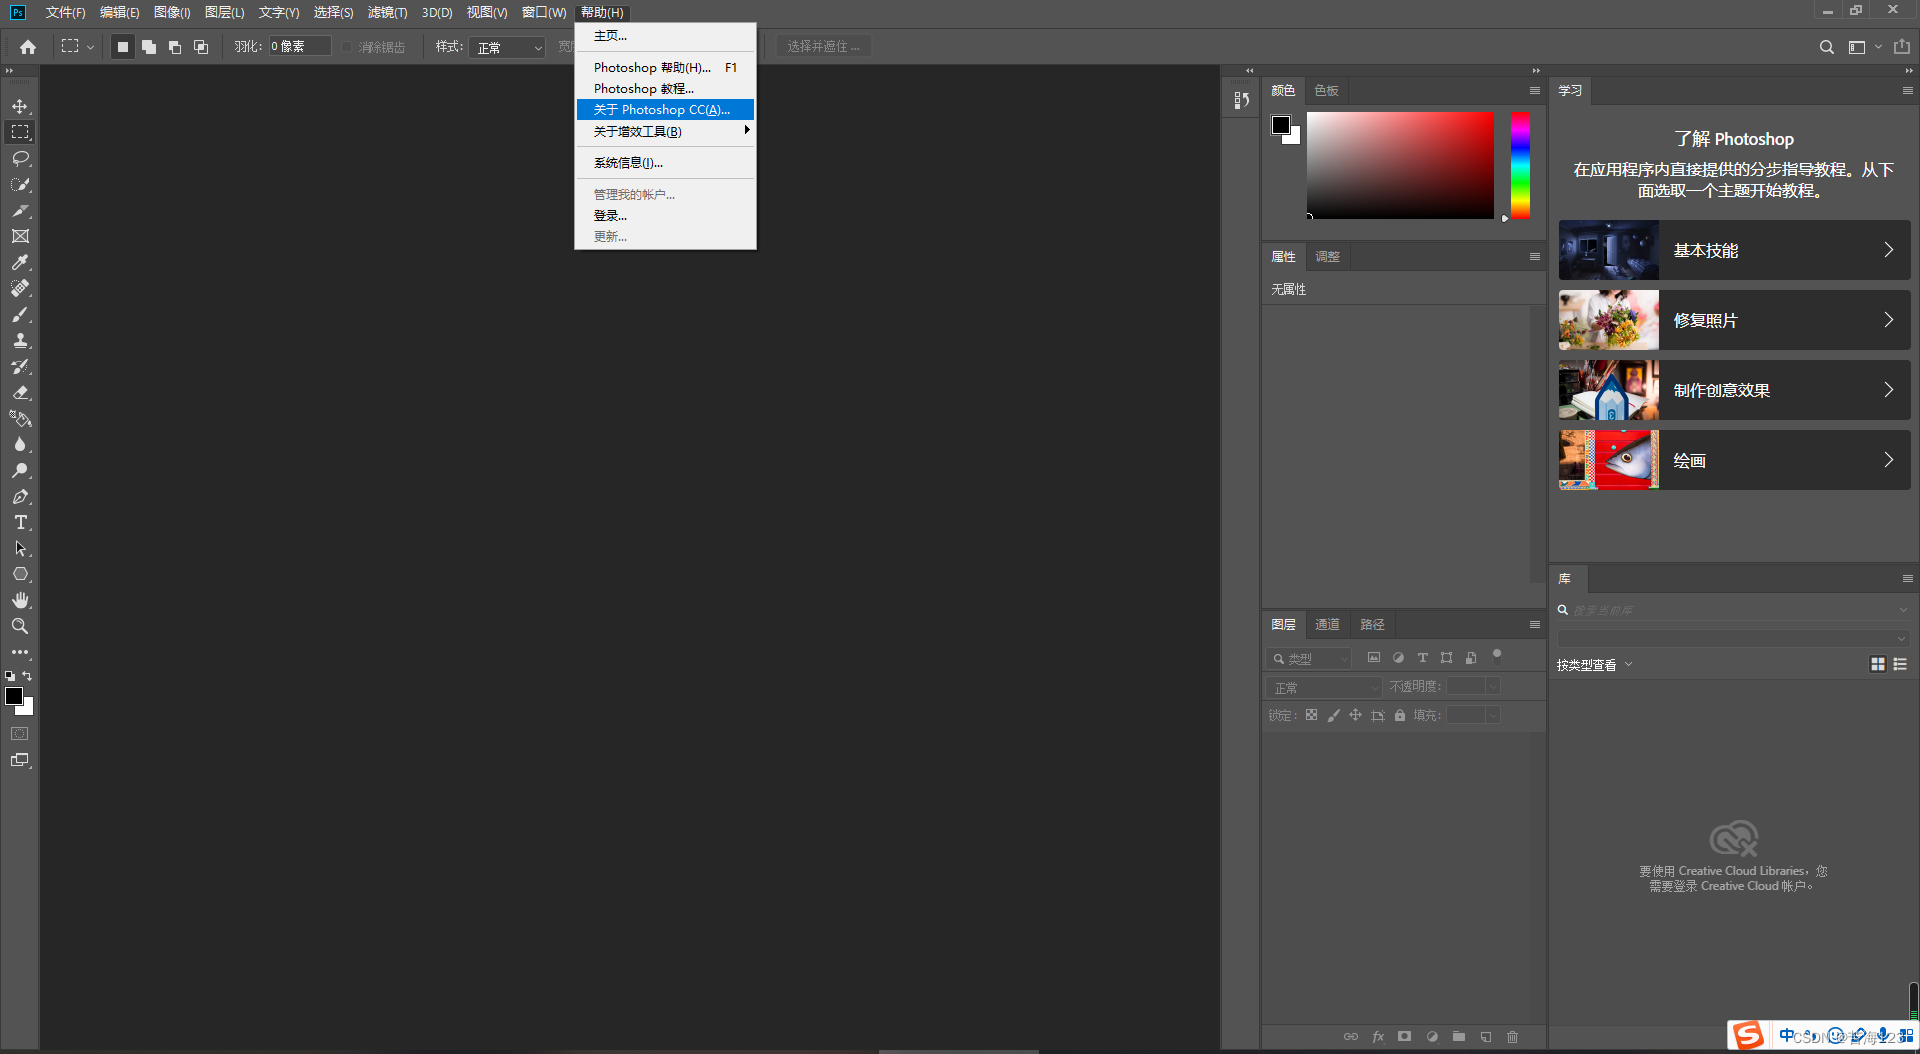
Task: Open the 修复照片 tutorial card
Action: click(1734, 320)
